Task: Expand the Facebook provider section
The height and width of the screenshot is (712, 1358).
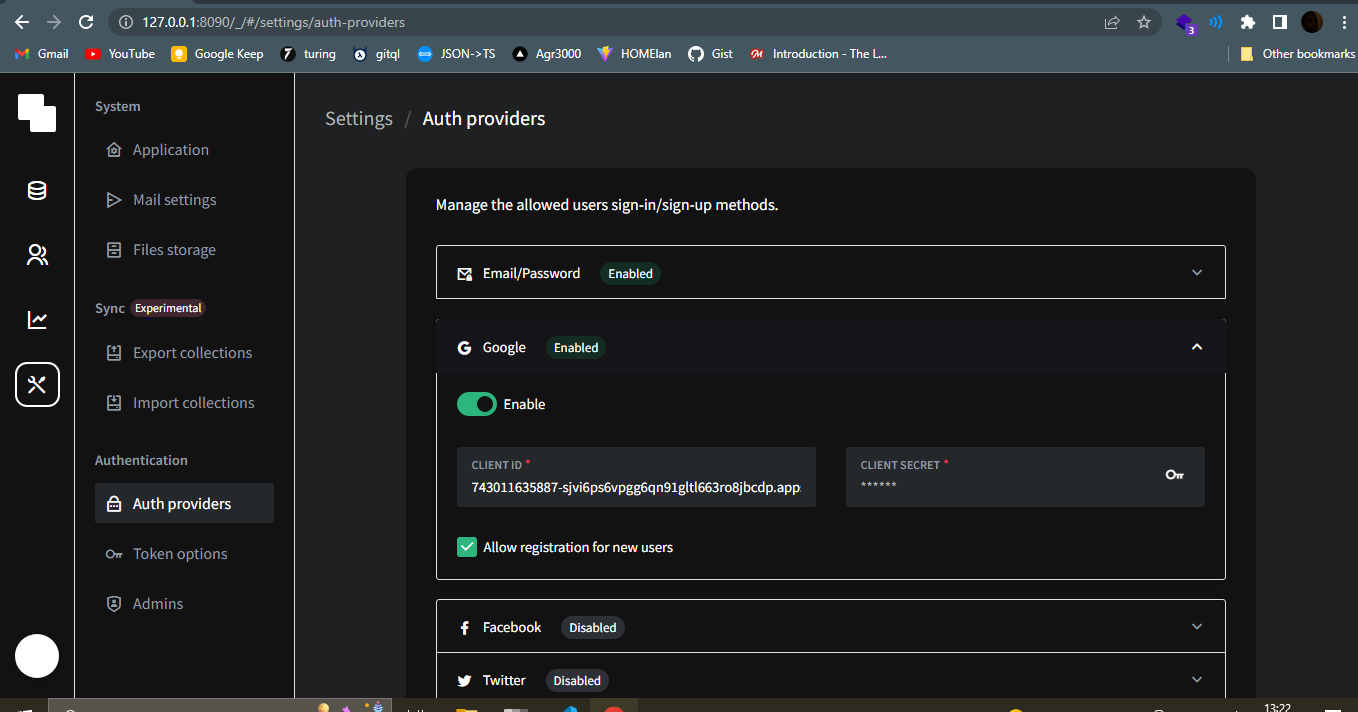Action: 831,626
